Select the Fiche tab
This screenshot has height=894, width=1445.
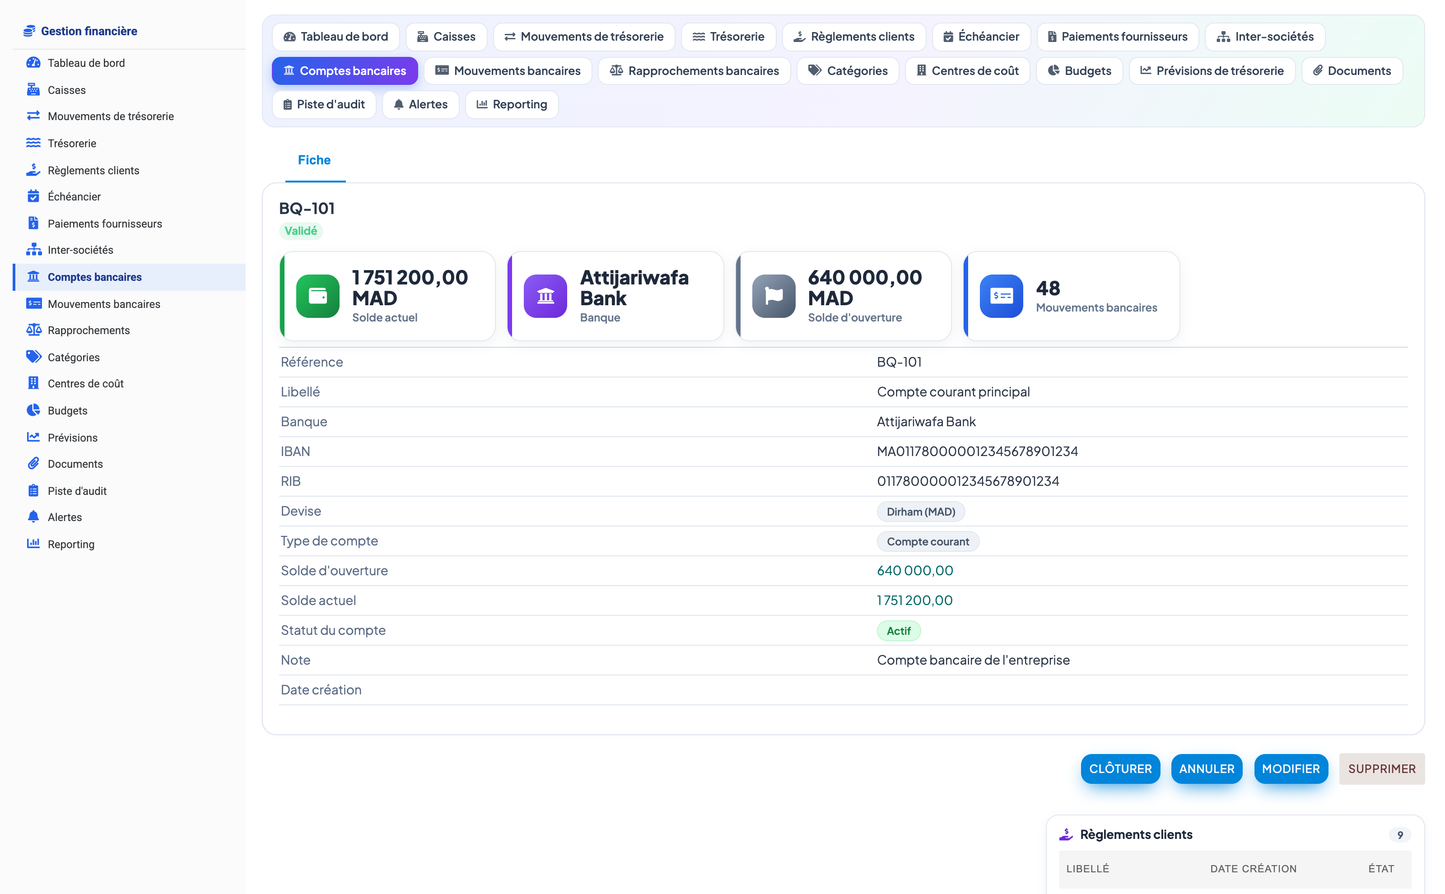tap(314, 160)
